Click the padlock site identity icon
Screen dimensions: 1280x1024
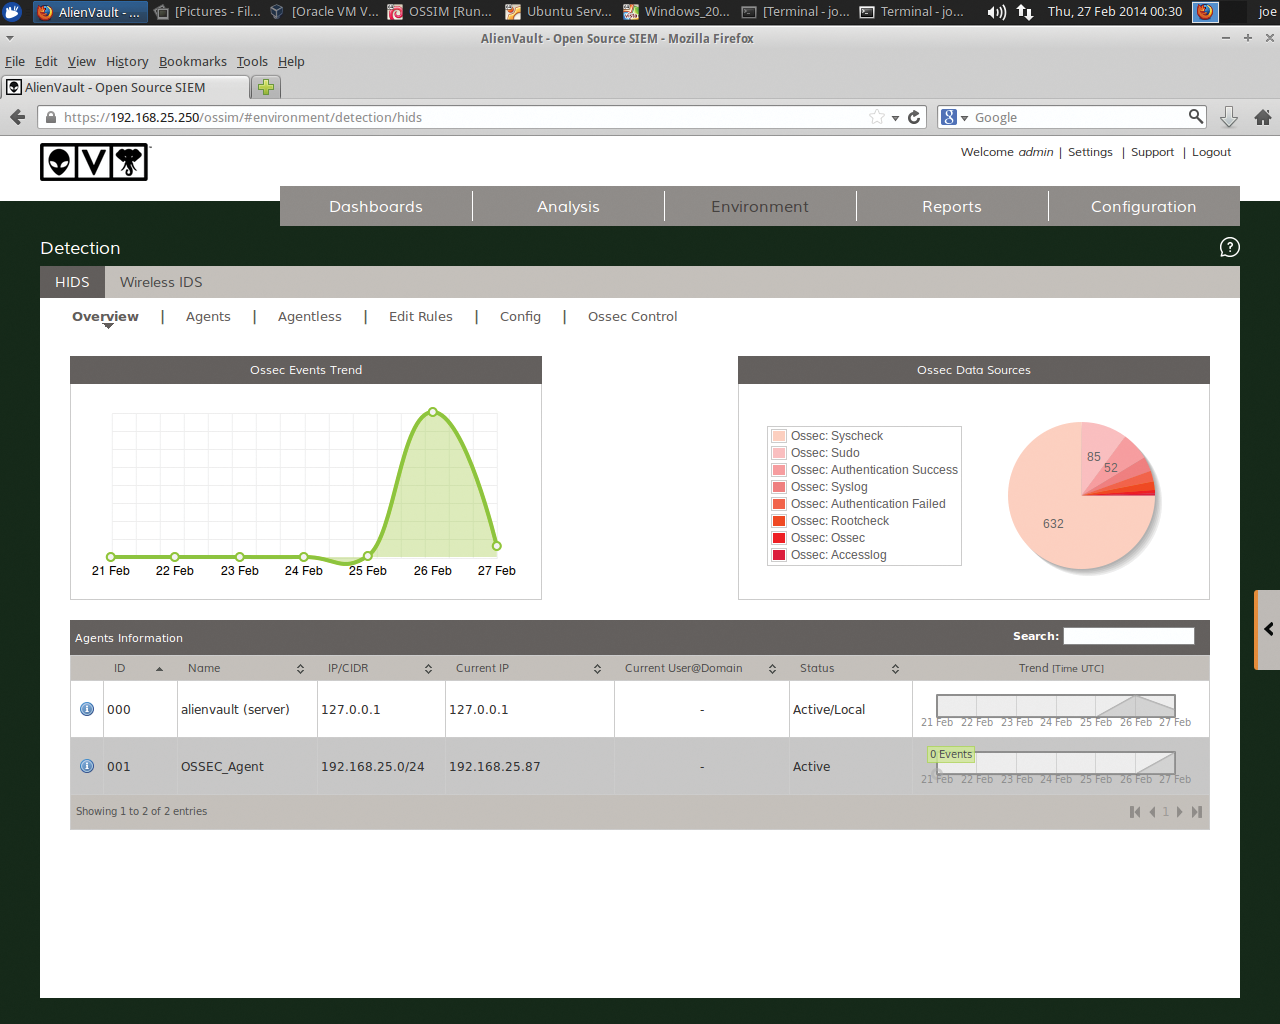[51, 117]
